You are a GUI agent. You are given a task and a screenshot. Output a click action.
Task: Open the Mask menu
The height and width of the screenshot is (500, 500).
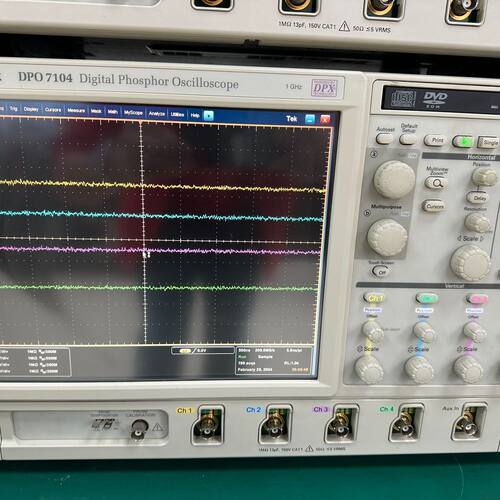[96, 111]
